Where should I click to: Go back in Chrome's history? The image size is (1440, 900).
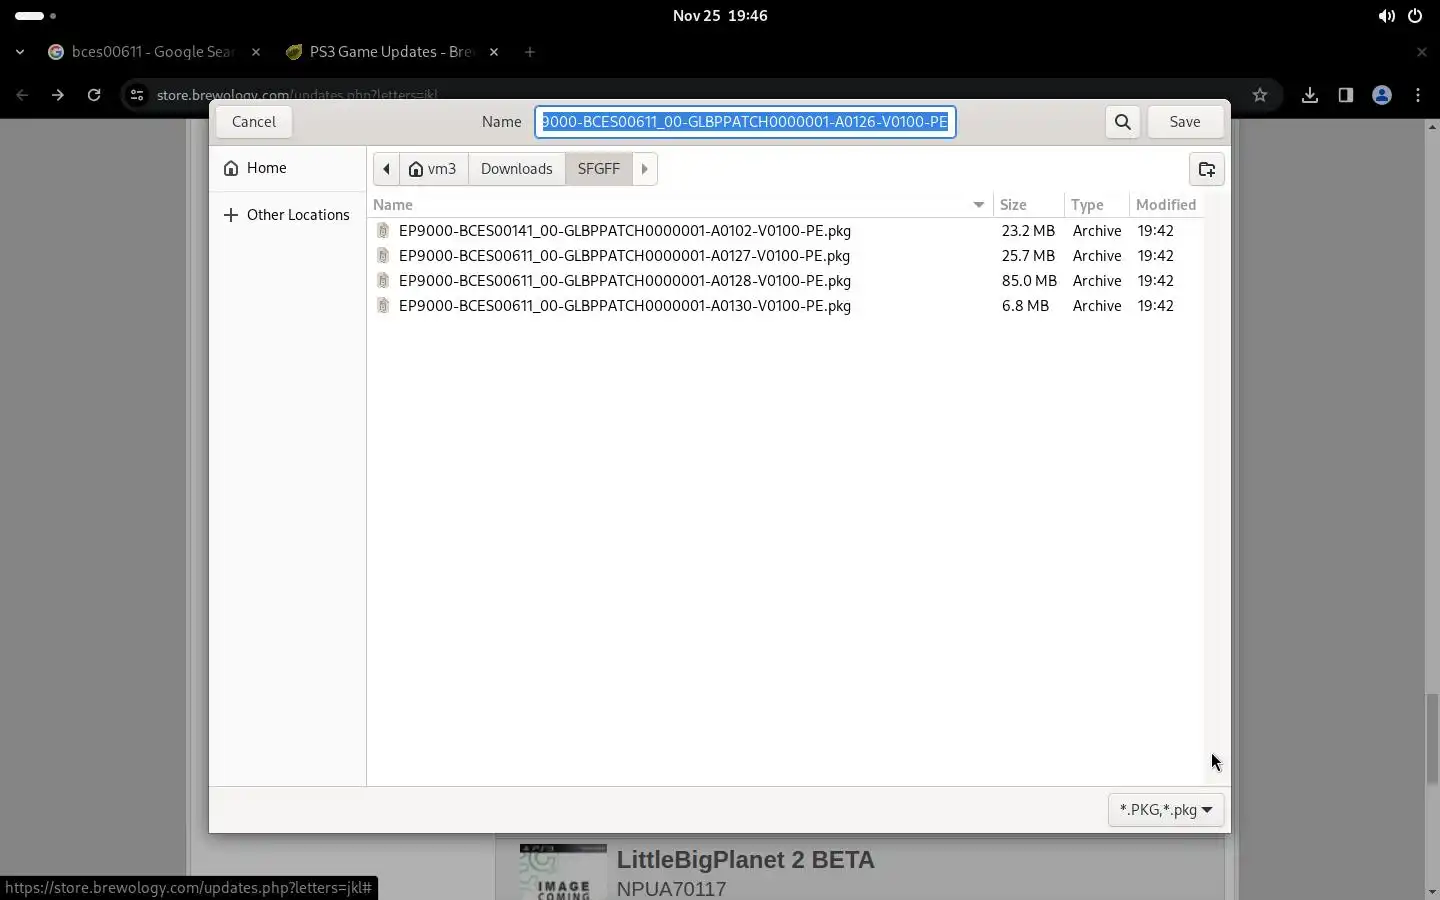pyautogui.click(x=22, y=95)
